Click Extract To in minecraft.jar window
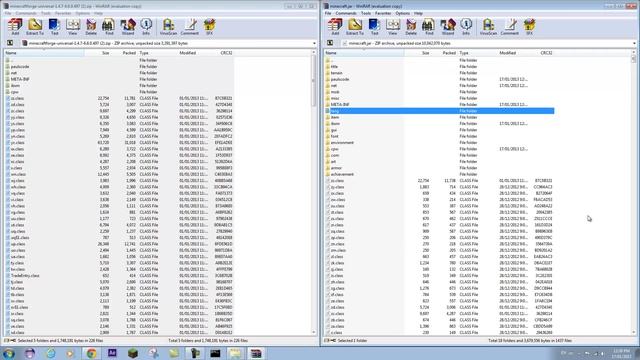The image size is (640, 360). coord(355,27)
